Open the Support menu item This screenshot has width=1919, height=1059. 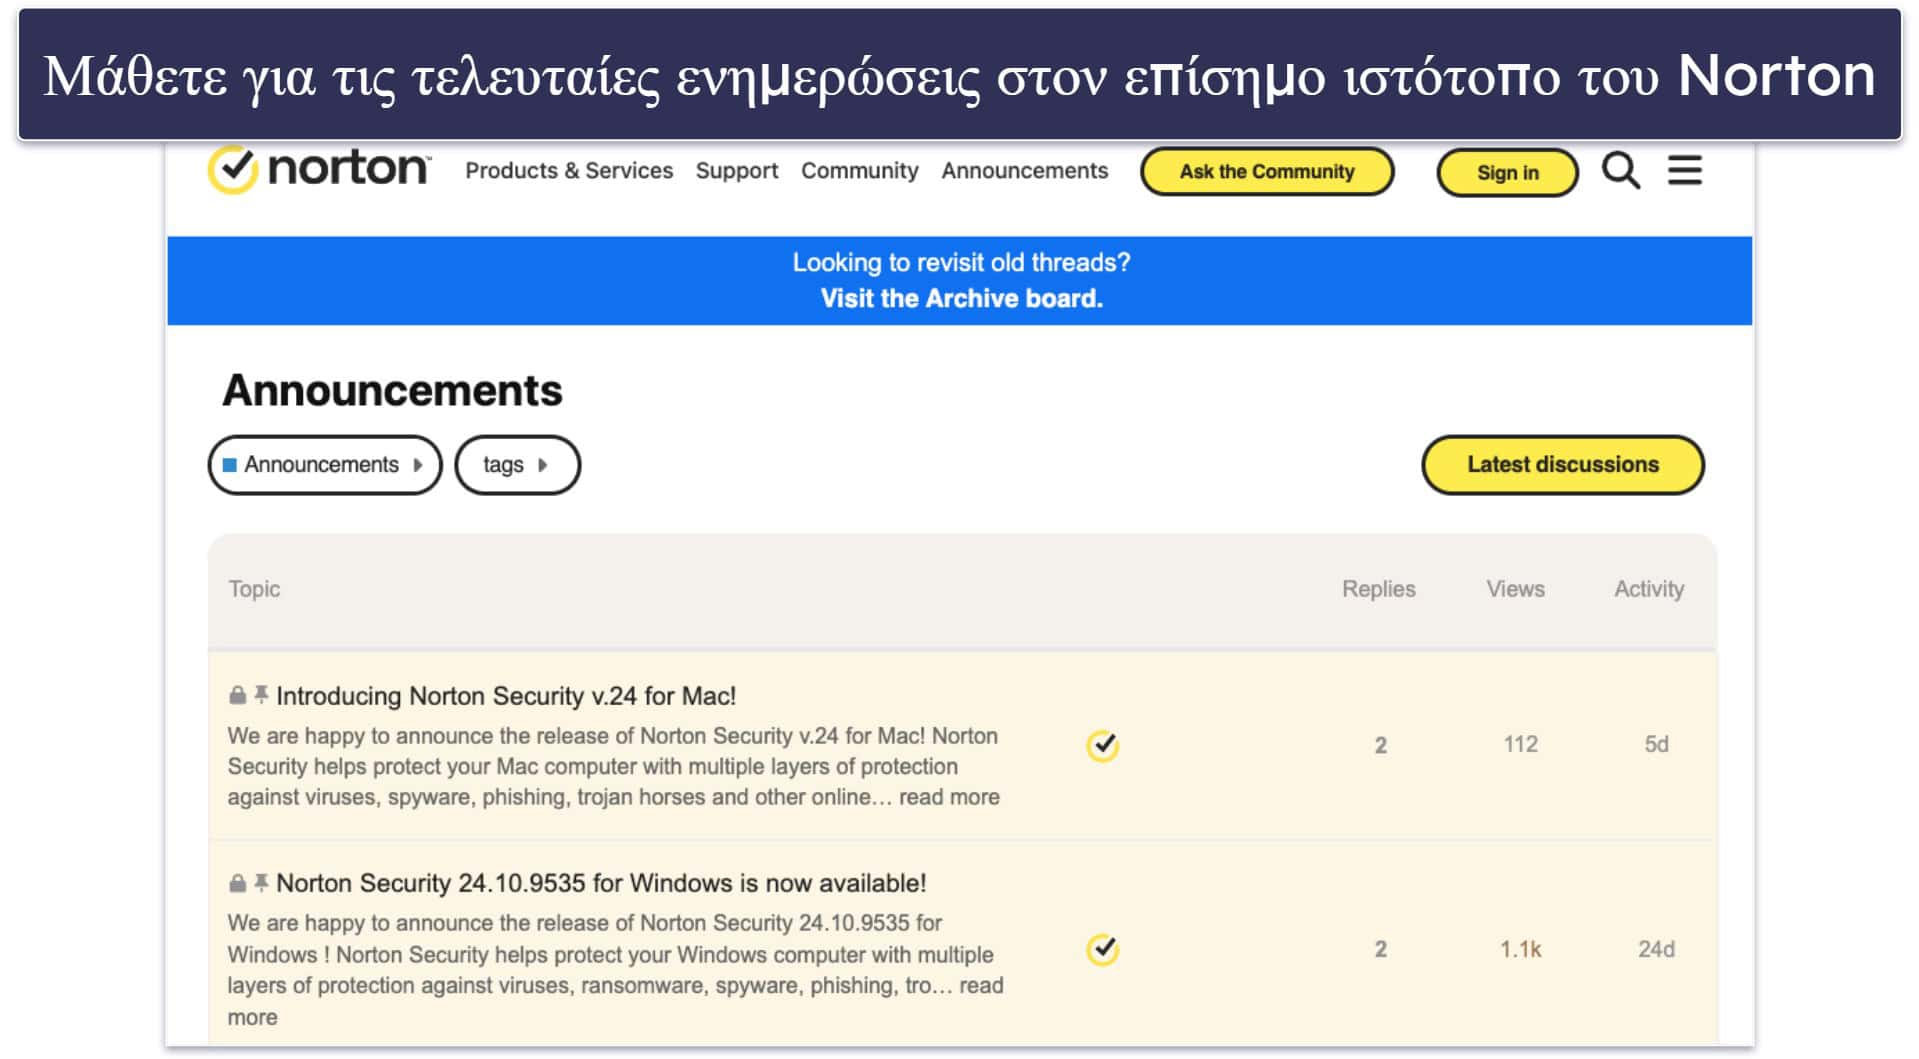click(x=737, y=171)
